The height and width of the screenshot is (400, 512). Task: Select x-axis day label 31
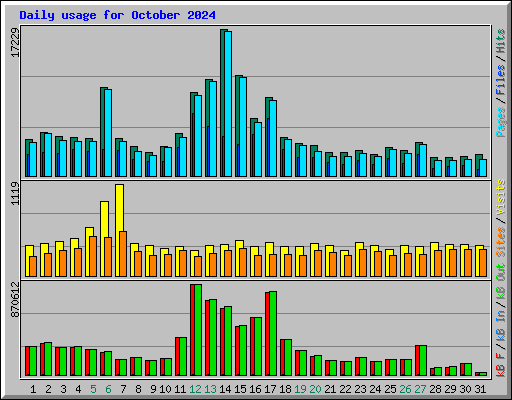pos(480,389)
